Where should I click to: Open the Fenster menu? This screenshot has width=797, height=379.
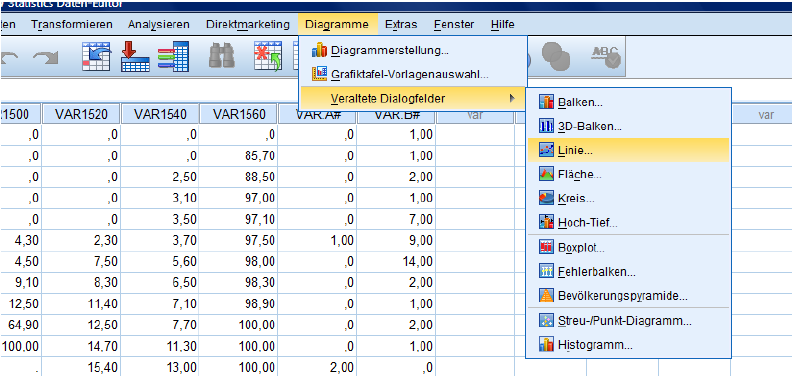coord(454,24)
